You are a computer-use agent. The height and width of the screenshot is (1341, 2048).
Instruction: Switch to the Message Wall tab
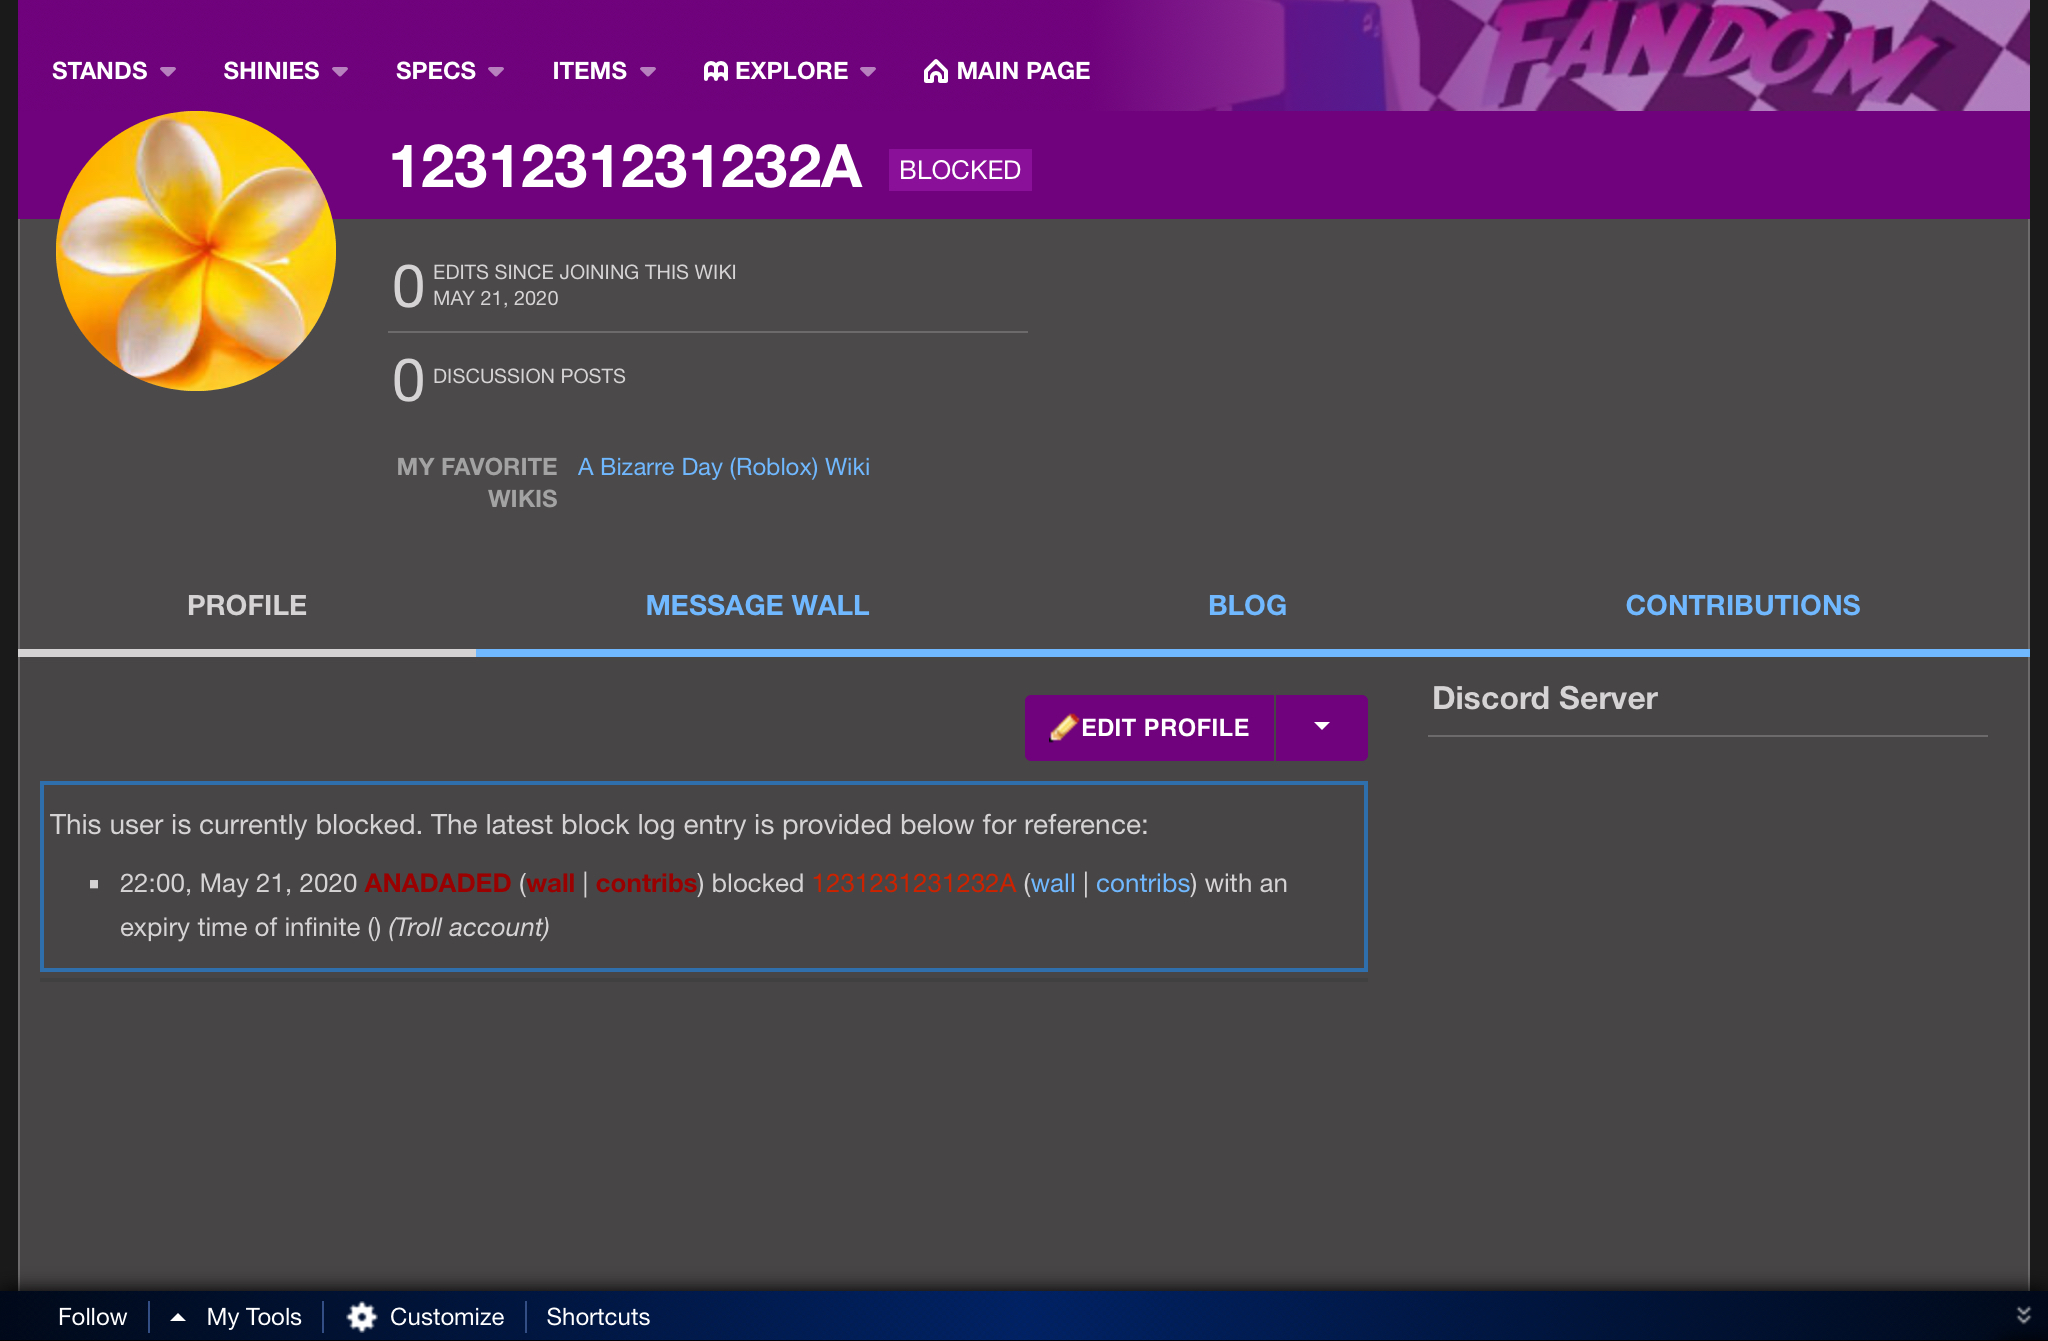tap(757, 605)
